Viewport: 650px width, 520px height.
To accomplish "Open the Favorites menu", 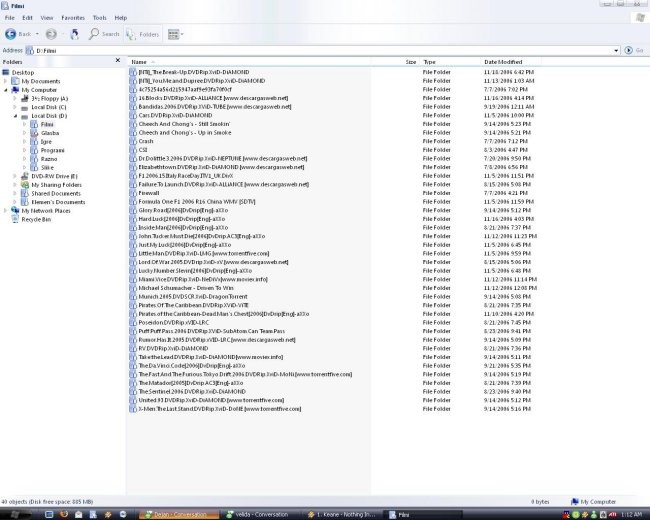I will (73, 18).
